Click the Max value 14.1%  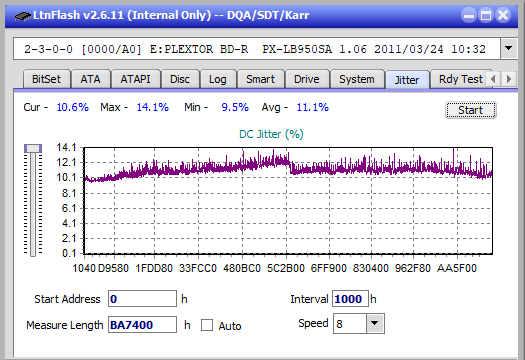(x=152, y=107)
